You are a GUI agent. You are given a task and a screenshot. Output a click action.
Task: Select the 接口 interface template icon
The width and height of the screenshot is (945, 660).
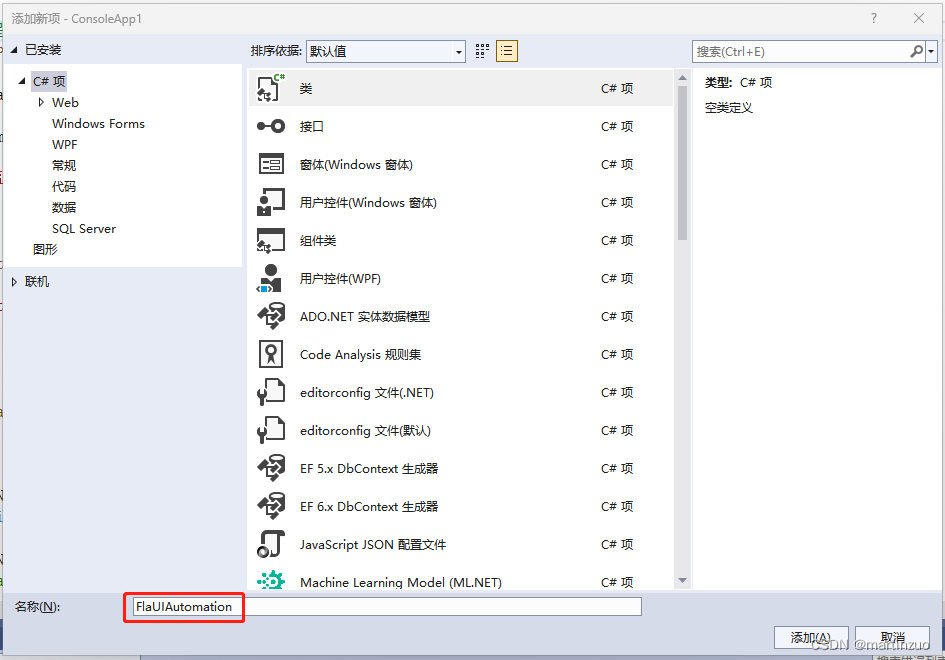point(271,126)
